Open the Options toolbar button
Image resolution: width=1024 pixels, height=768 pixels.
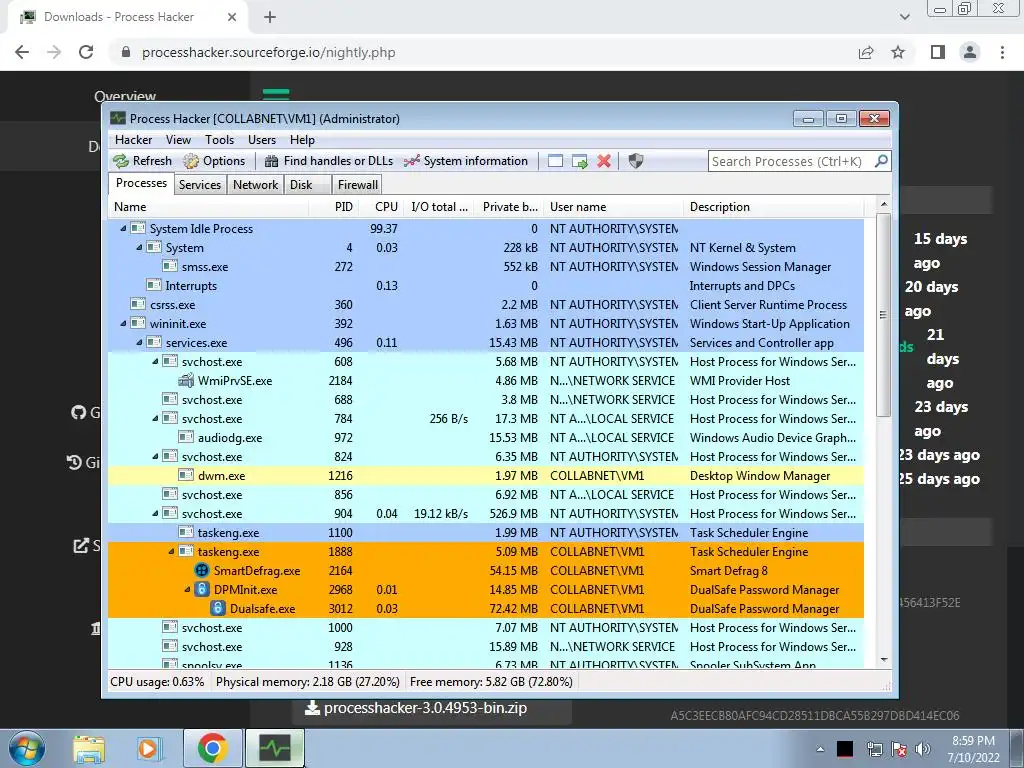pyautogui.click(x=214, y=161)
